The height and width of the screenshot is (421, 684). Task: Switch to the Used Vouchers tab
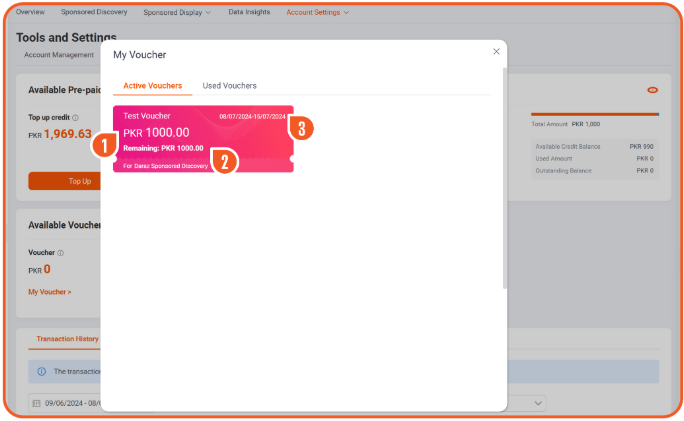229,86
